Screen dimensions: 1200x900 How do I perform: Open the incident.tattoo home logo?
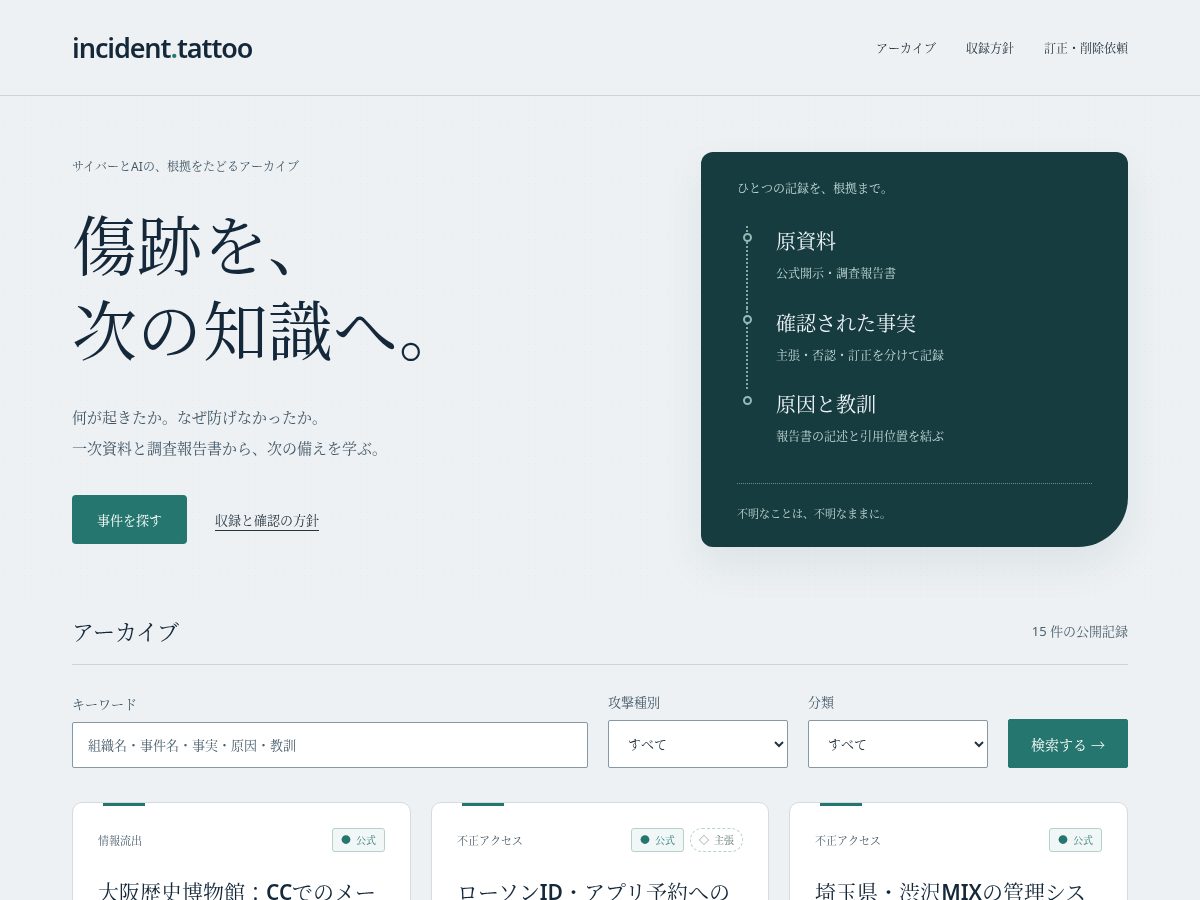[x=162, y=48]
